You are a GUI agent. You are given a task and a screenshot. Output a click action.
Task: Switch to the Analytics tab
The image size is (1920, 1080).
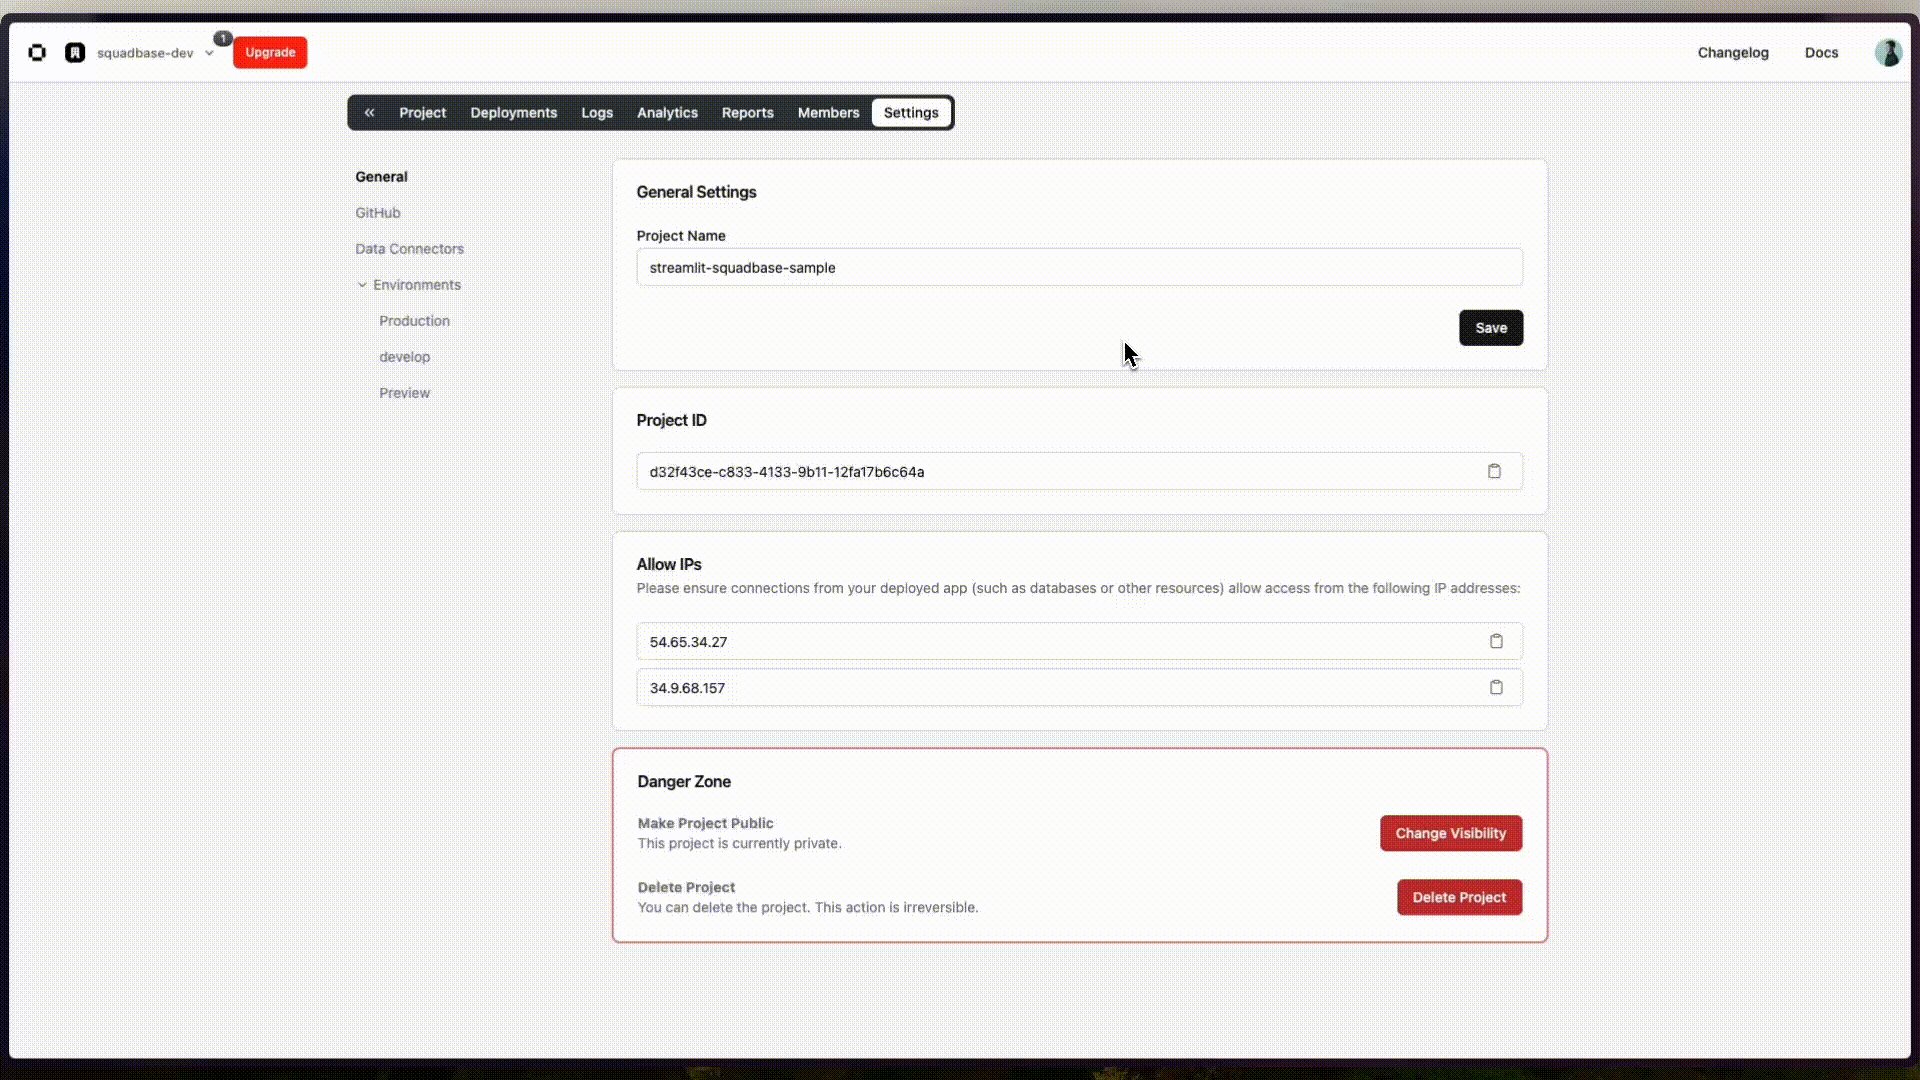666,112
